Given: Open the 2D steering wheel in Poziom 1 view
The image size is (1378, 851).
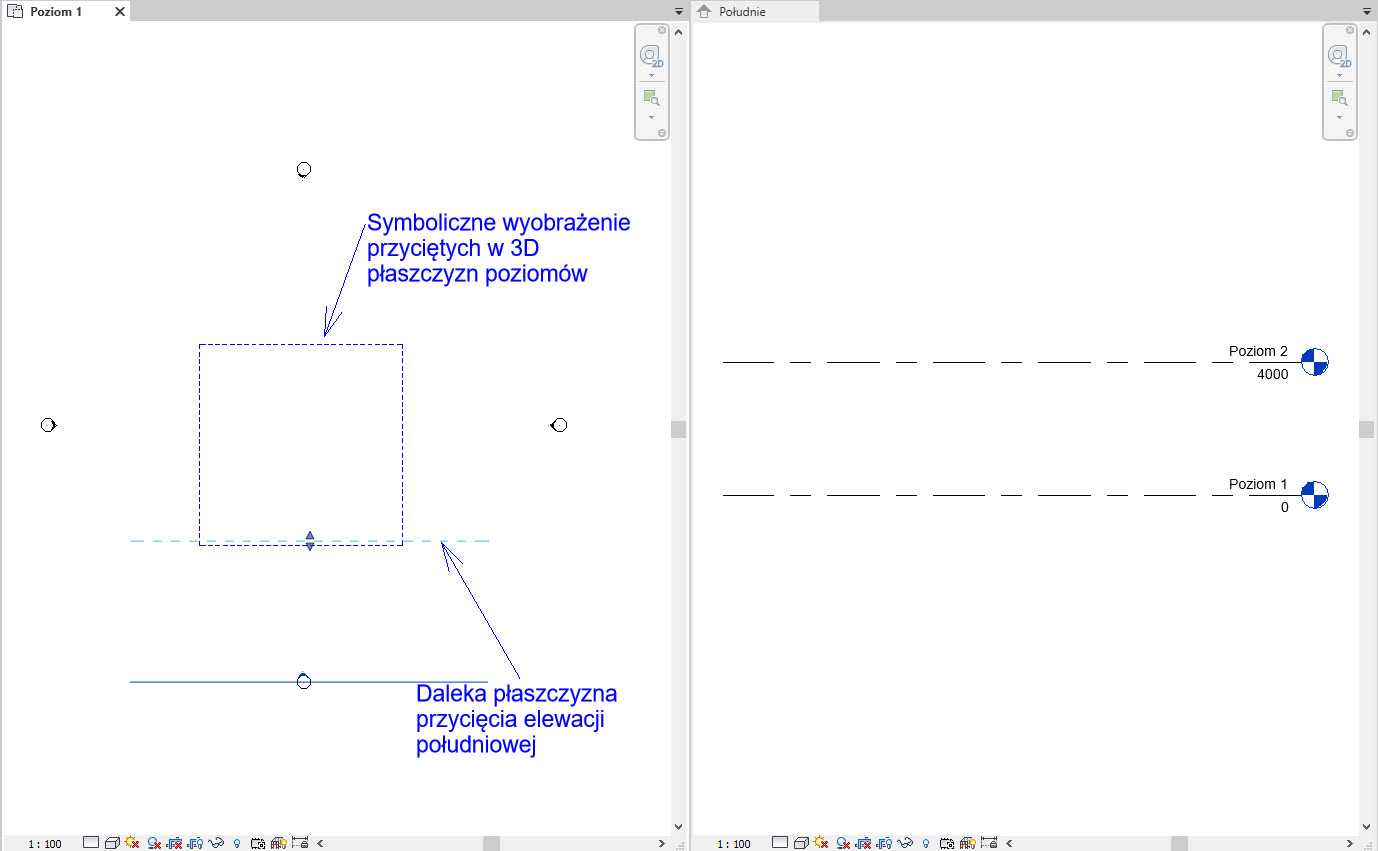Looking at the screenshot, I should 651,56.
